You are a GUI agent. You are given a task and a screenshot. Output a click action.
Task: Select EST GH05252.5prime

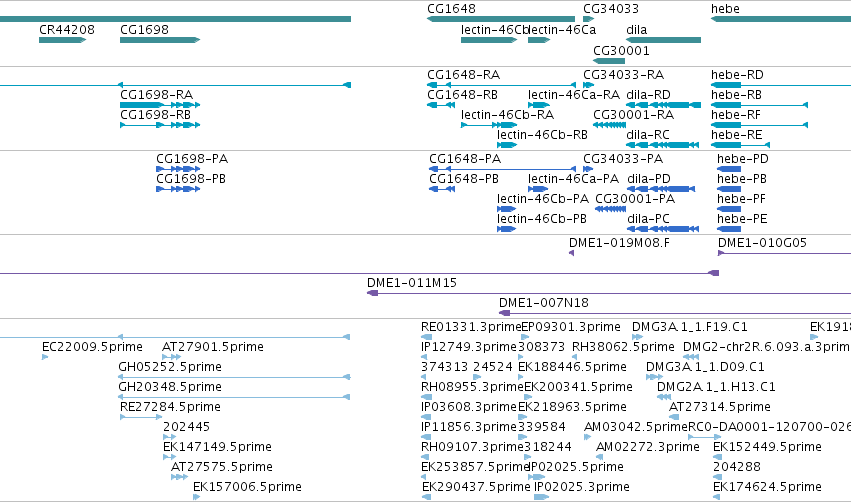point(234,377)
